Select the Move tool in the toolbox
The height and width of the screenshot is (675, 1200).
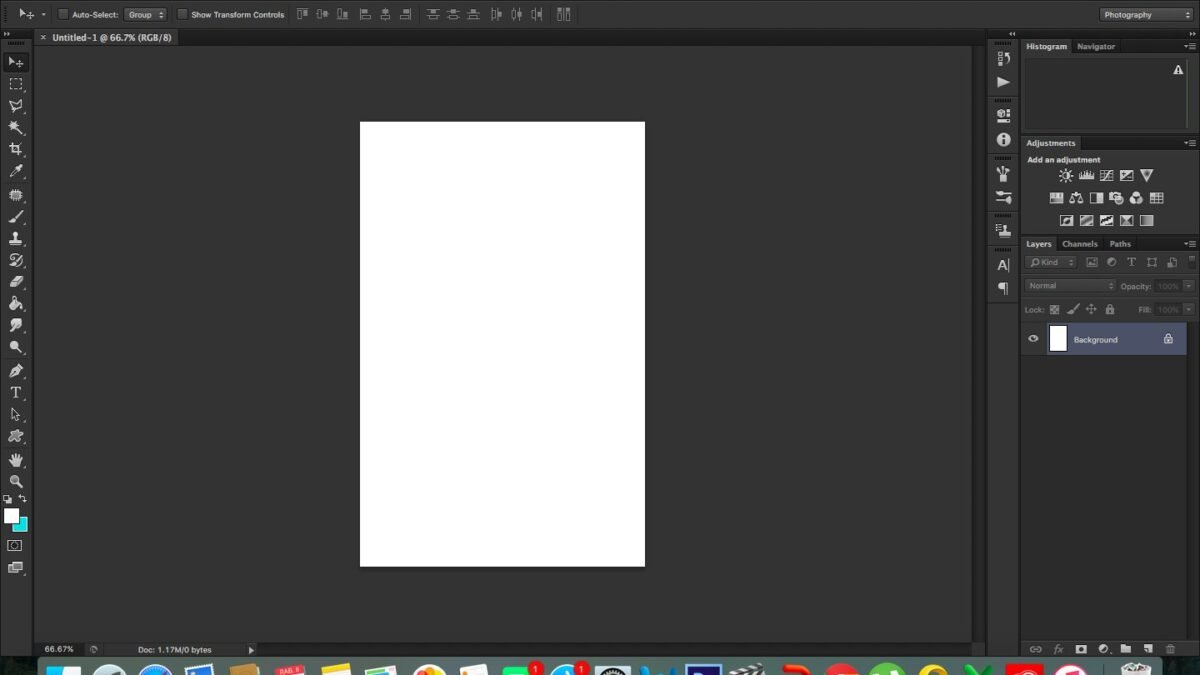coord(16,62)
